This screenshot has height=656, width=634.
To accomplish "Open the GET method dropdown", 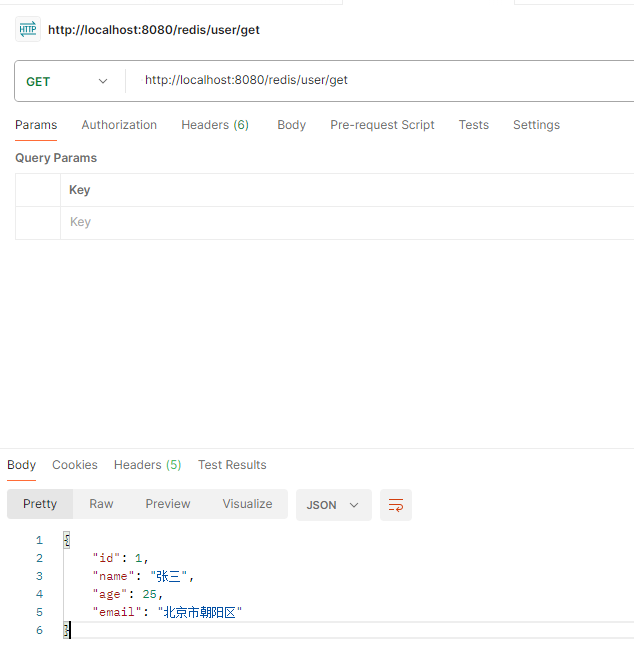I will (66, 81).
